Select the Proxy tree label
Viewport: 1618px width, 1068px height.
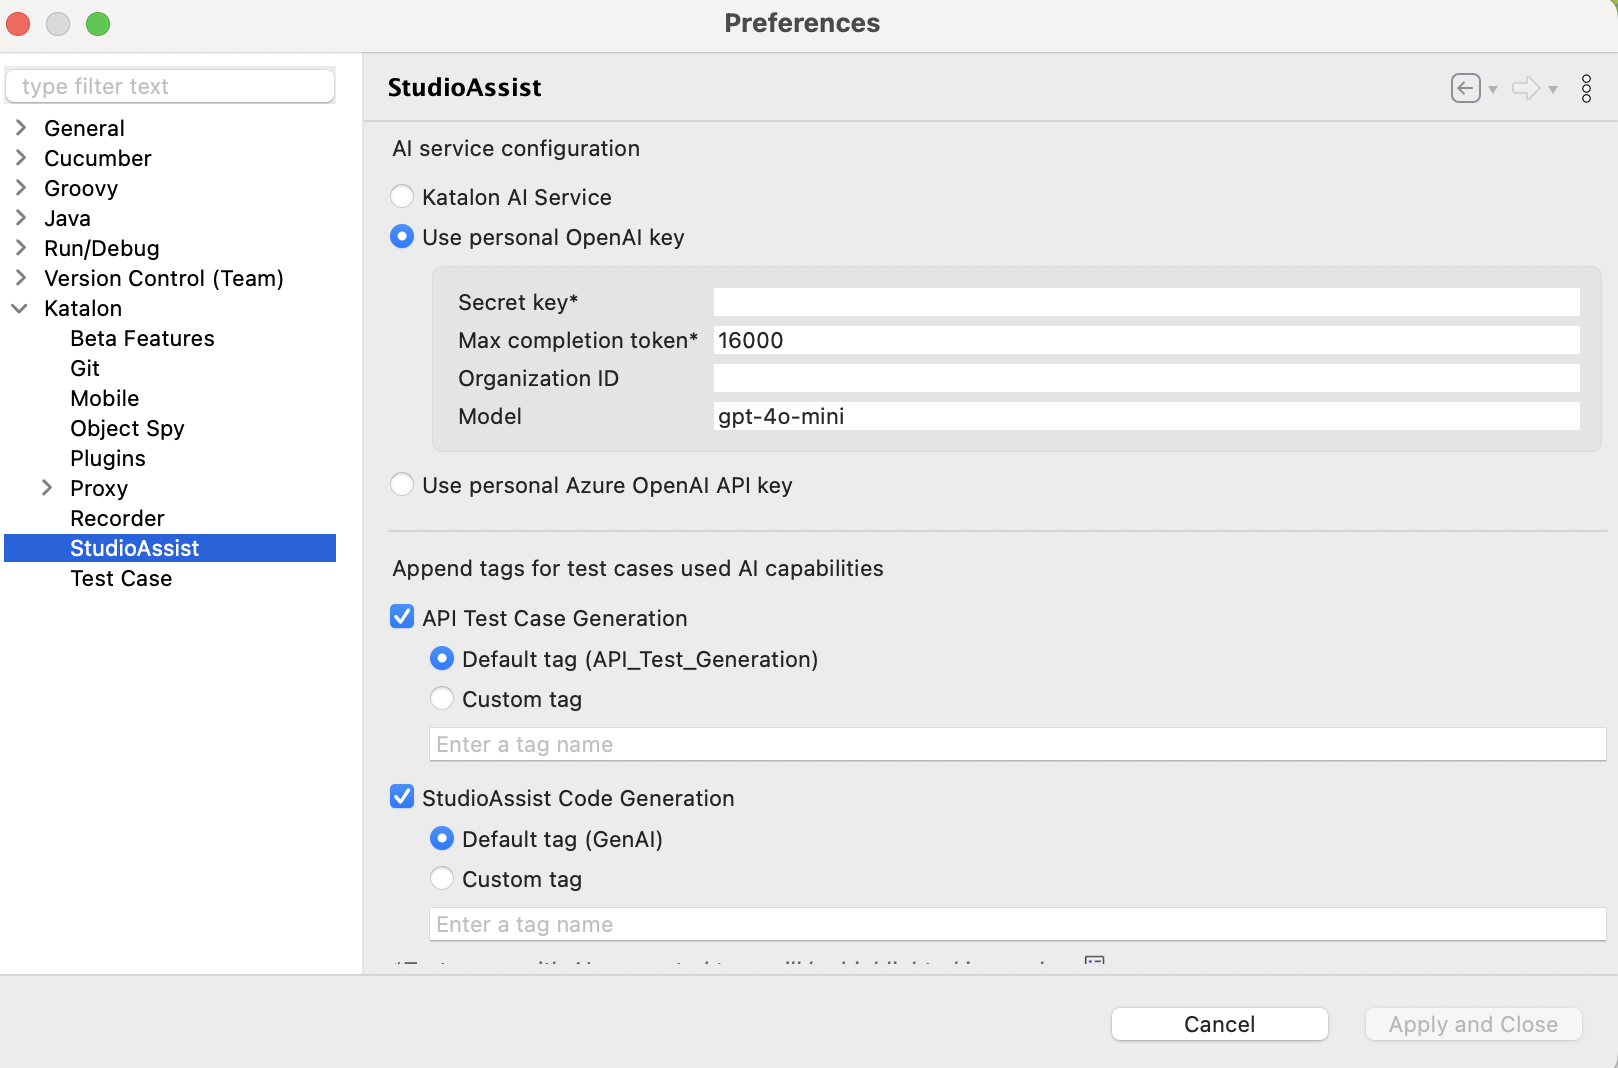(x=99, y=488)
